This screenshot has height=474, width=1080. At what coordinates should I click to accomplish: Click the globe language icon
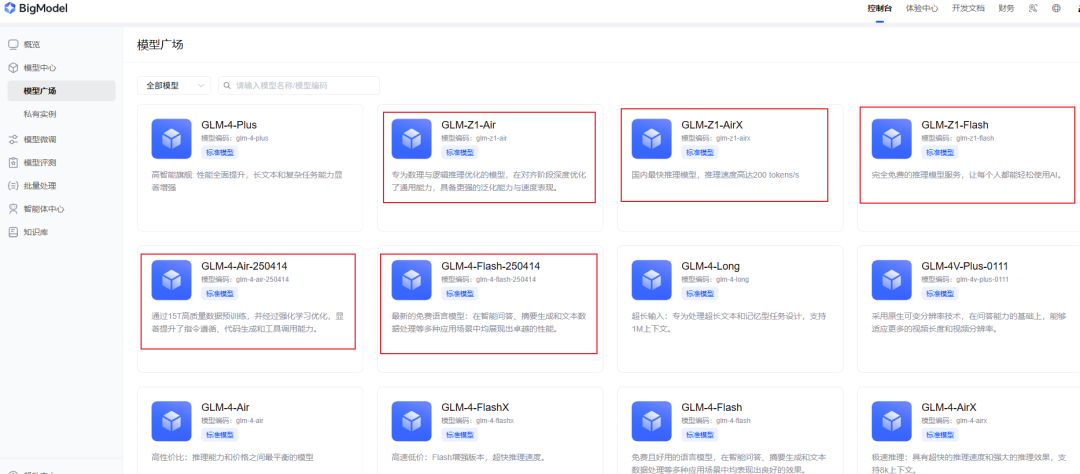click(1056, 8)
